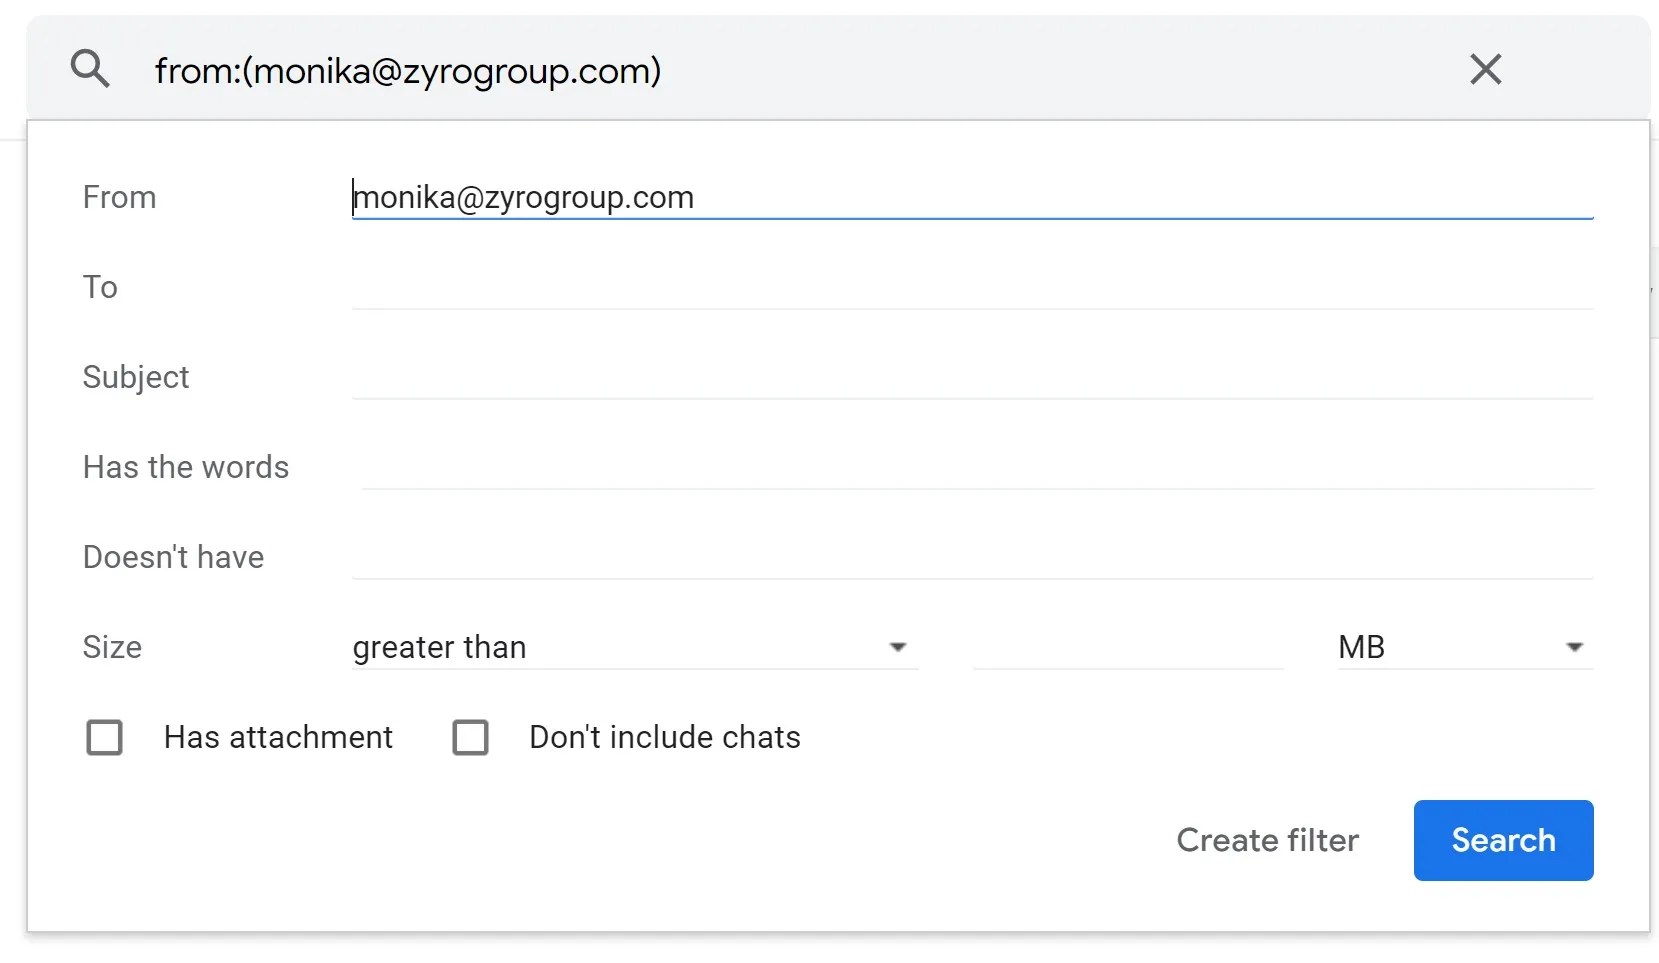Click the empty To field
The height and width of the screenshot is (963, 1659).
click(900, 287)
